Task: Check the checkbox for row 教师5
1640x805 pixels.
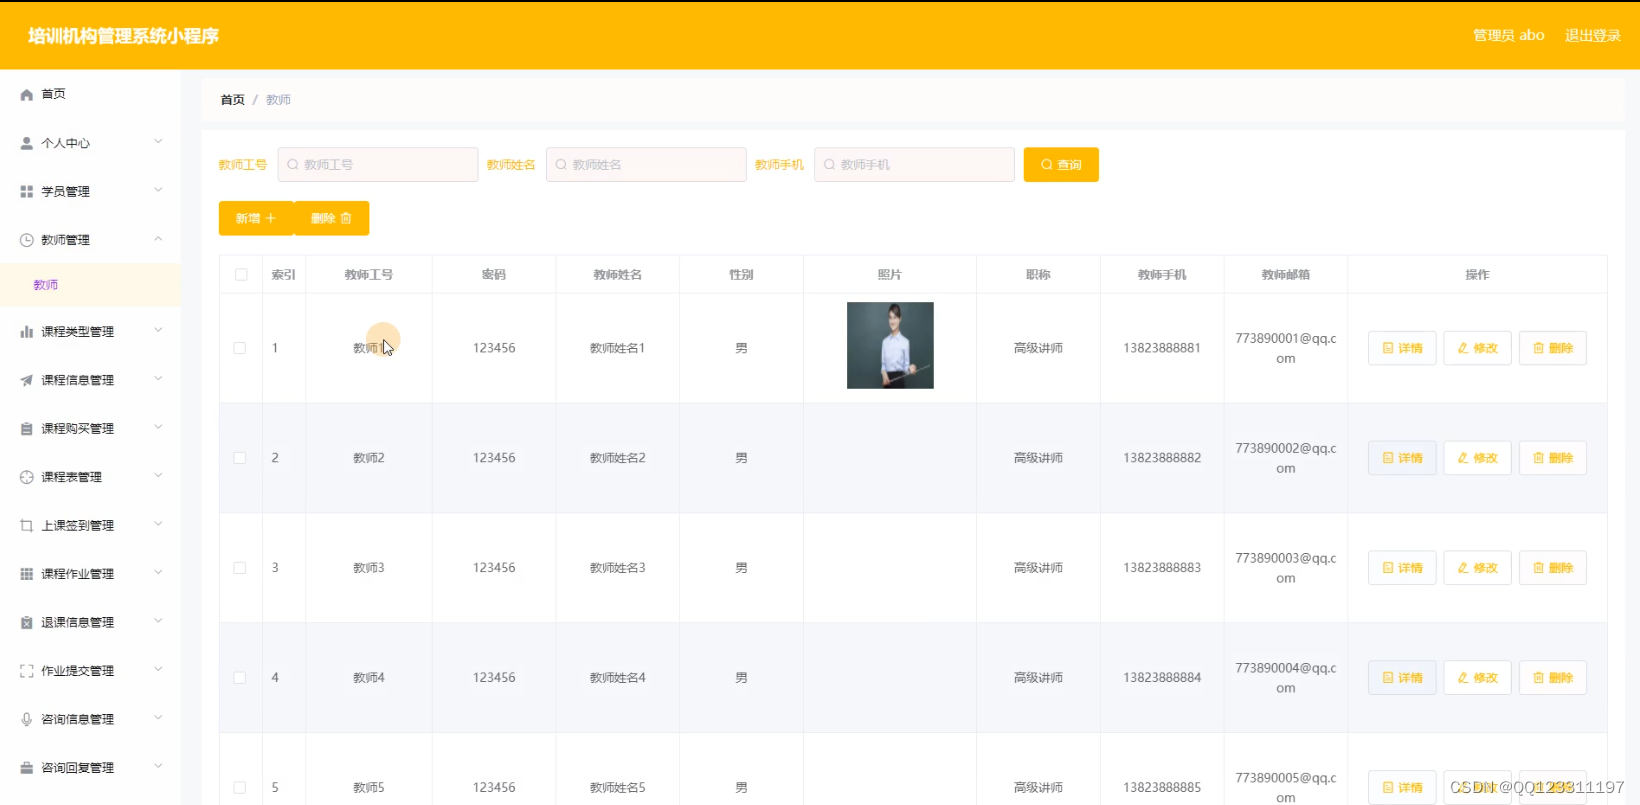Action: tap(240, 788)
